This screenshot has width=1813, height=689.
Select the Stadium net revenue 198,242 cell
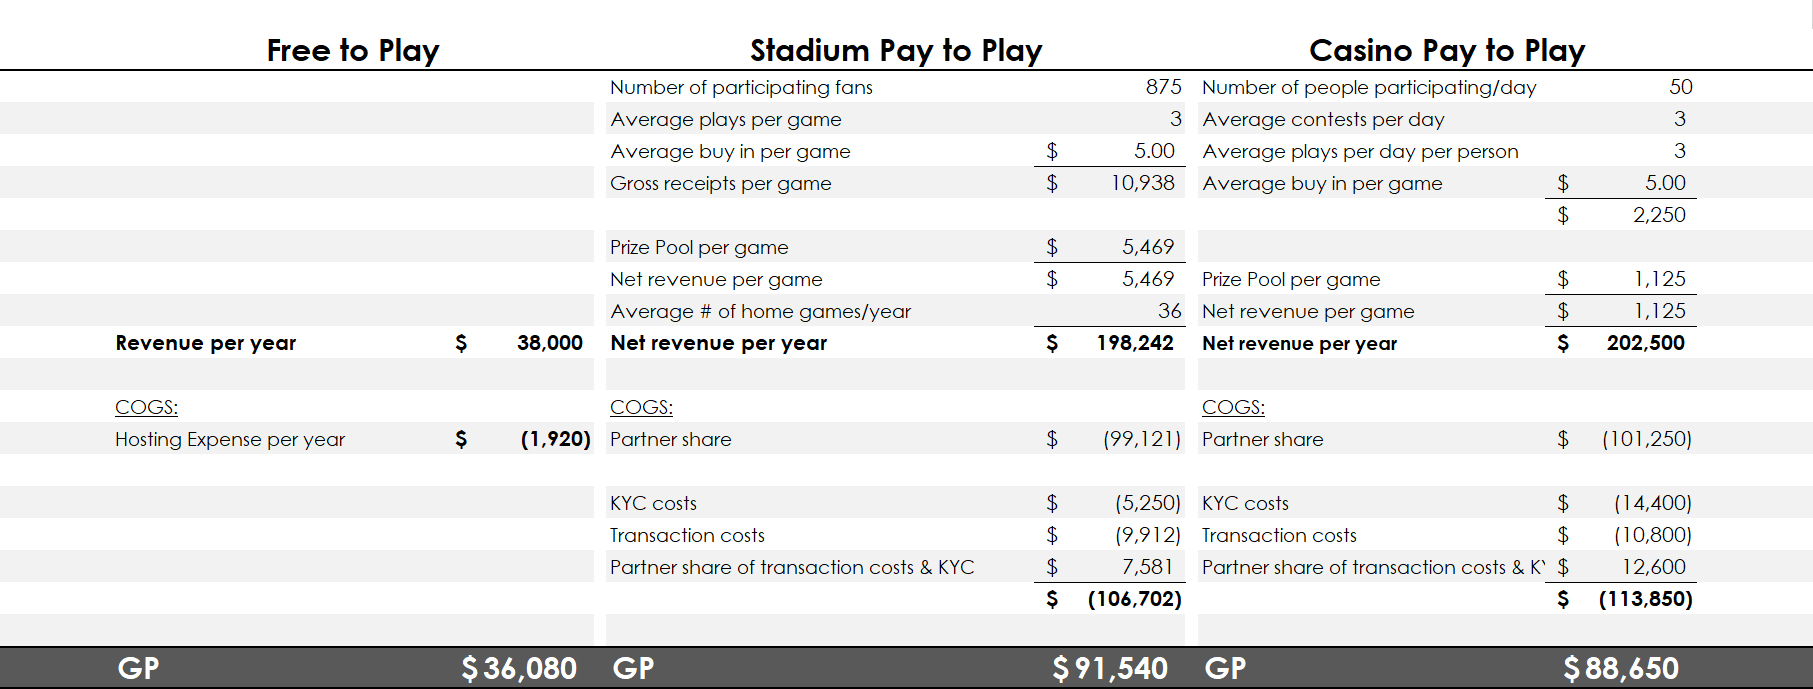1135,343
